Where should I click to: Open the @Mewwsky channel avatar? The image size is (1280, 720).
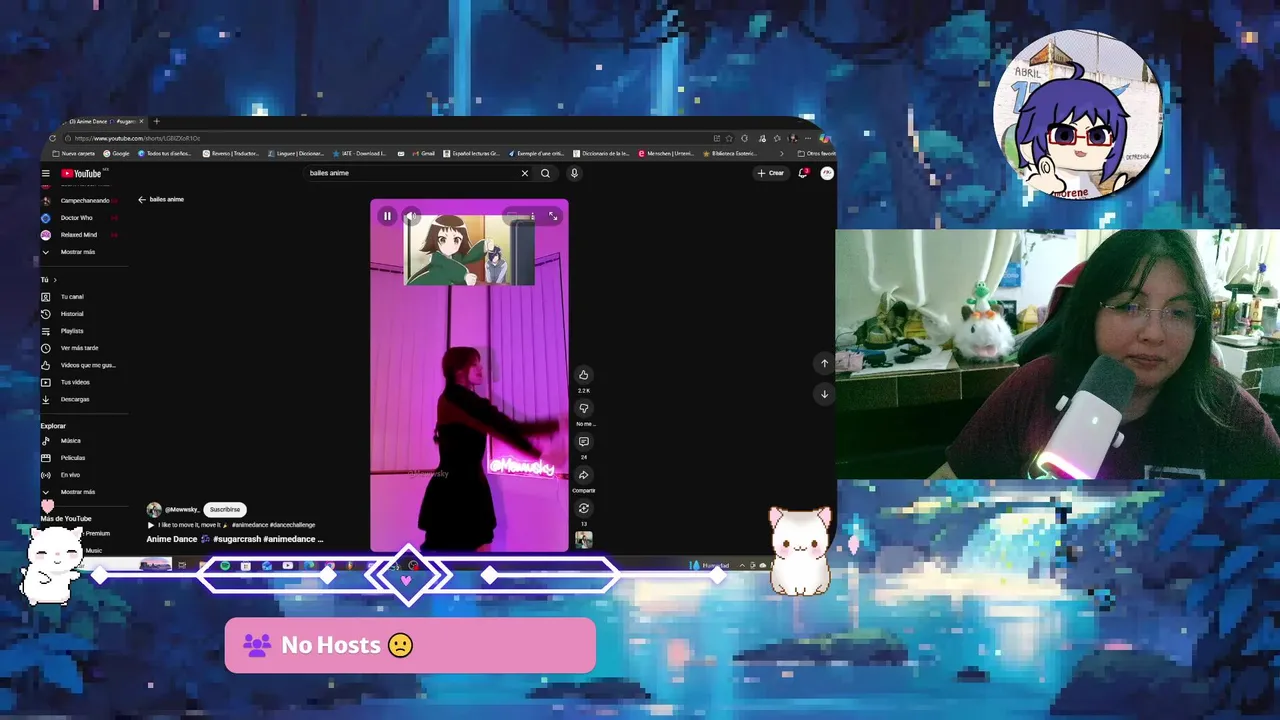point(154,509)
